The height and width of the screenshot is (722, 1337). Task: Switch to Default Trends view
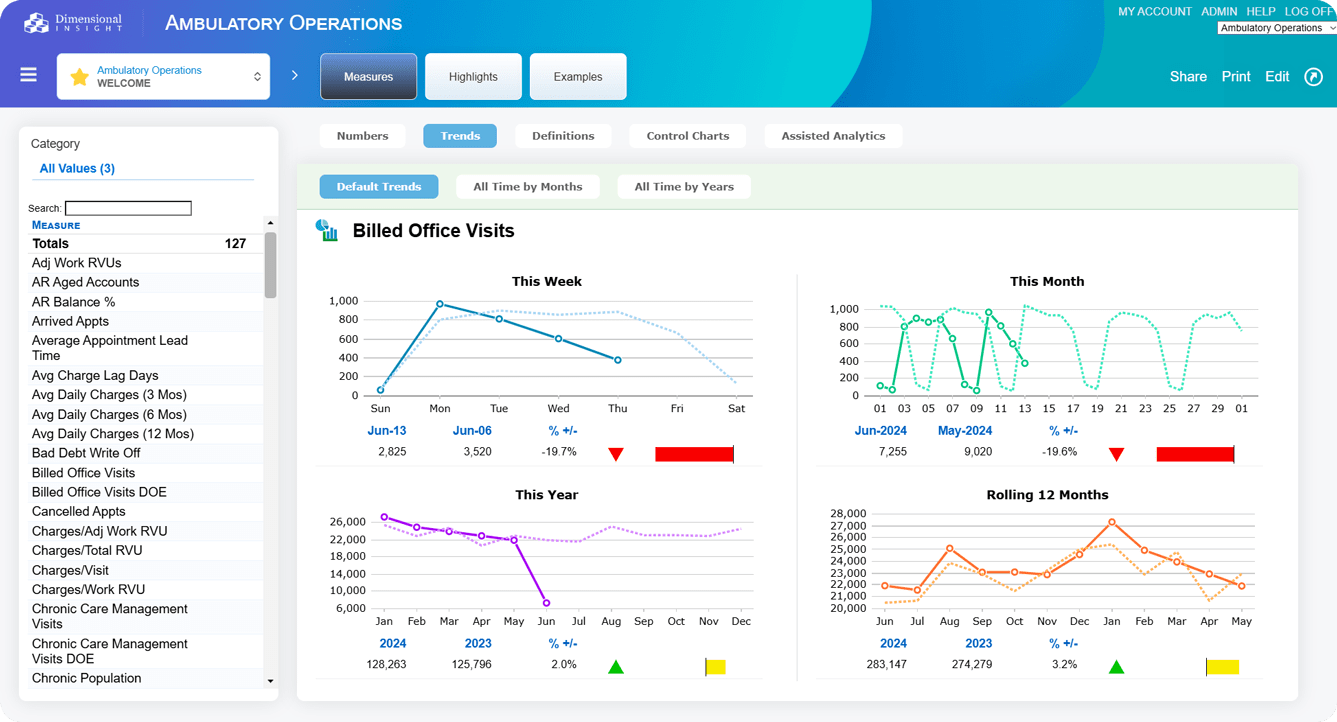coord(379,187)
